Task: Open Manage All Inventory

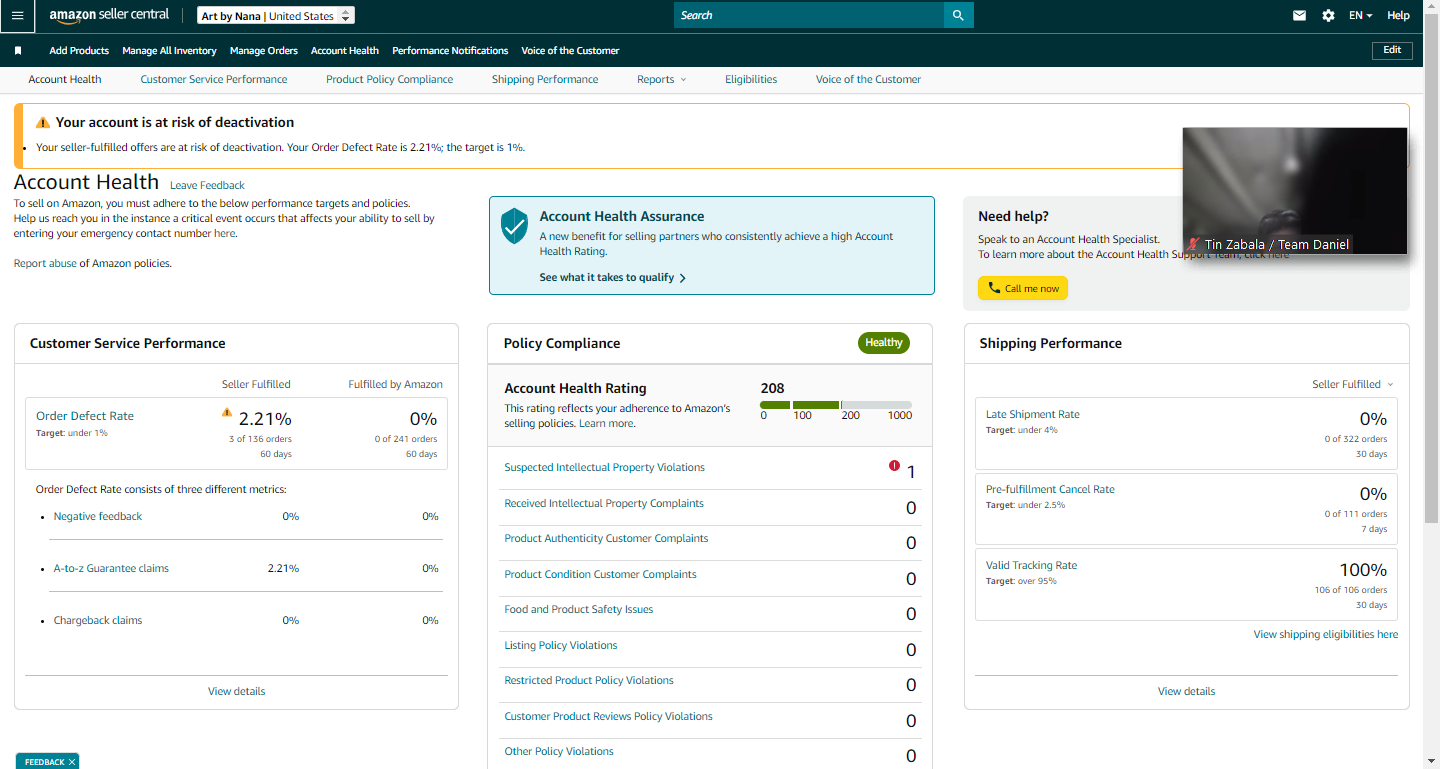Action: tap(169, 50)
